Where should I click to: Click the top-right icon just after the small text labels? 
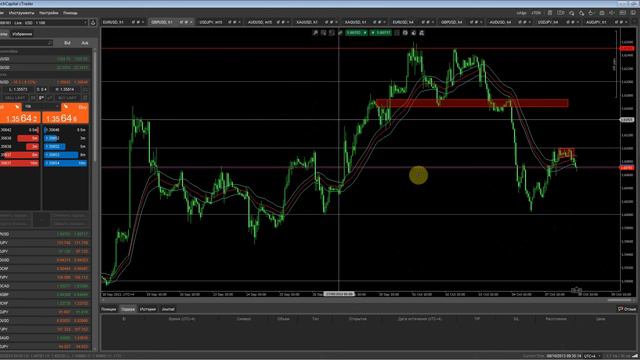coord(550,13)
